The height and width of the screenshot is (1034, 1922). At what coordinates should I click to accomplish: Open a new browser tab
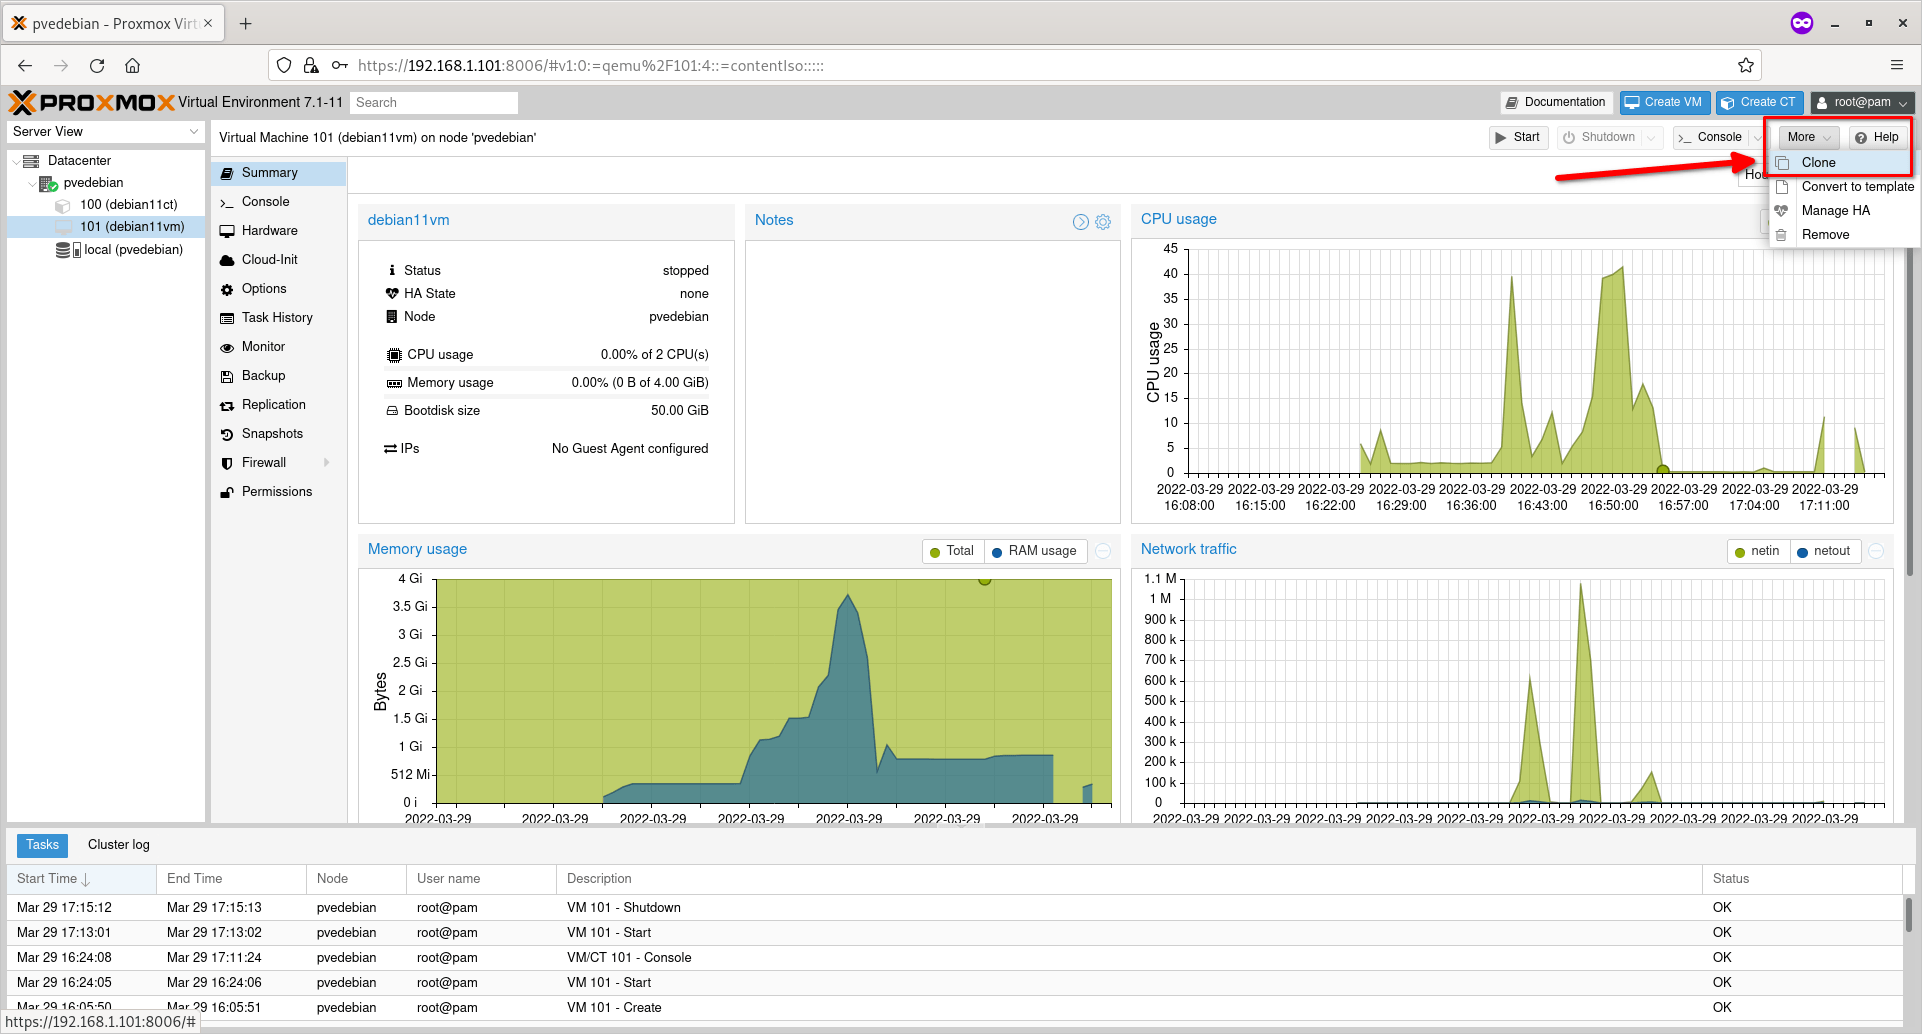coord(246,23)
